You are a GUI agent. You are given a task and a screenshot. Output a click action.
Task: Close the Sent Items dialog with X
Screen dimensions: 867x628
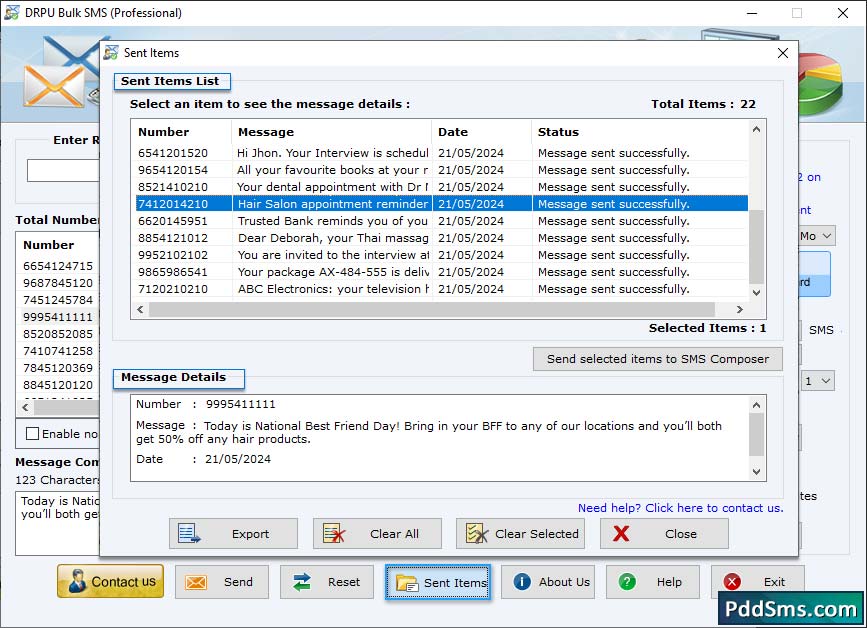tap(782, 53)
